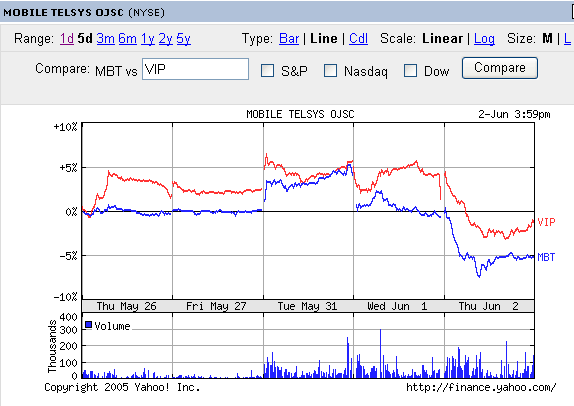Screen dimensions: 574x406
Task: Click the -5% axis label
Action: 68,256
